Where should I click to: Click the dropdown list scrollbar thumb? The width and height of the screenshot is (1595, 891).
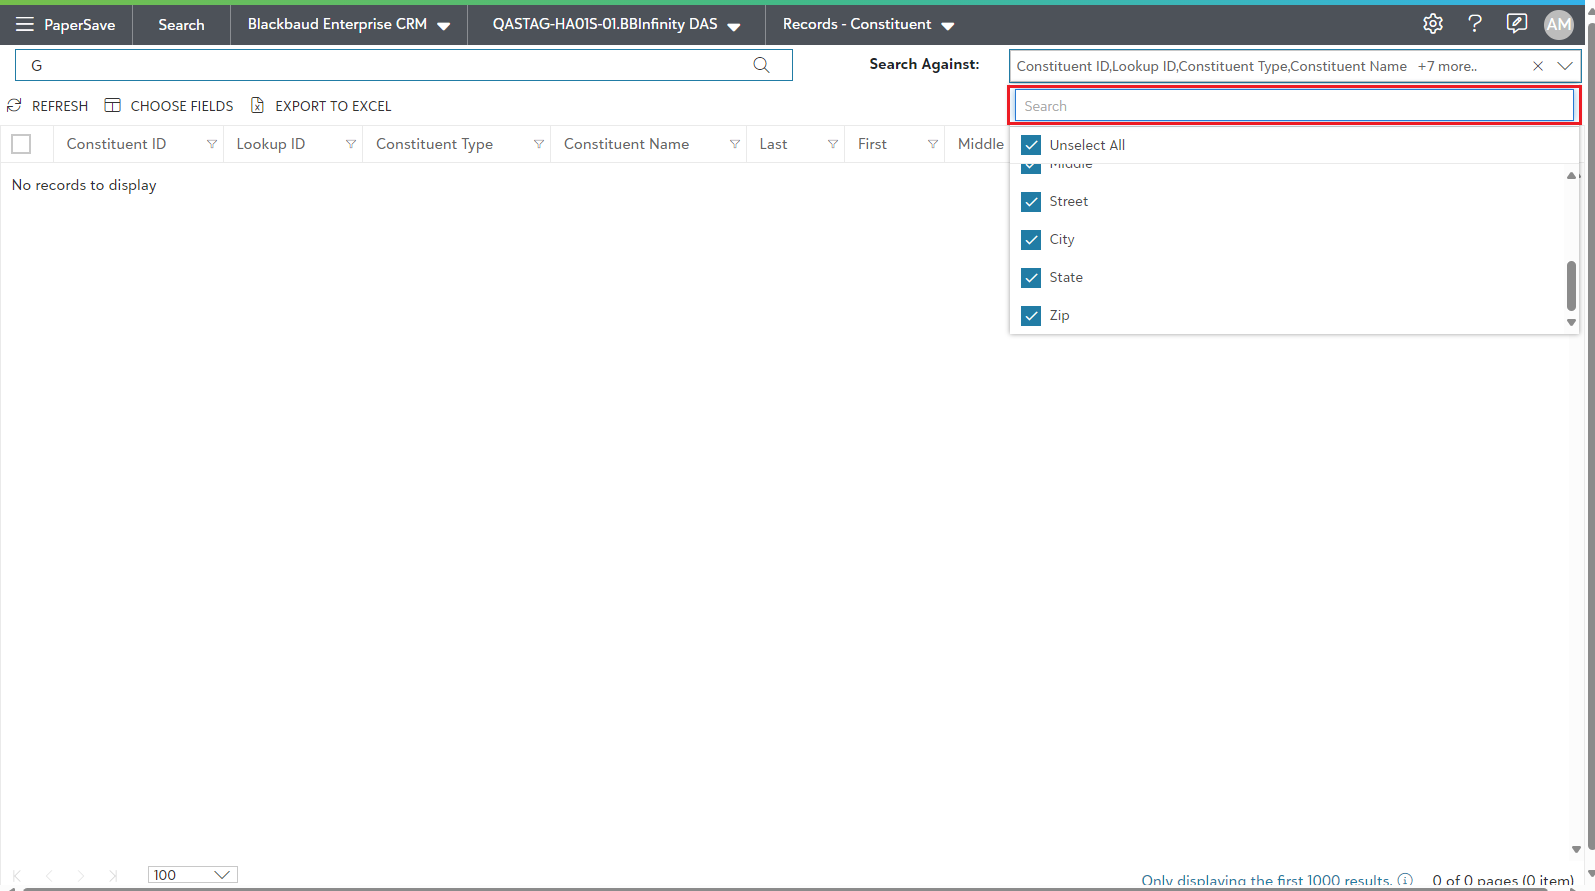pyautogui.click(x=1571, y=285)
